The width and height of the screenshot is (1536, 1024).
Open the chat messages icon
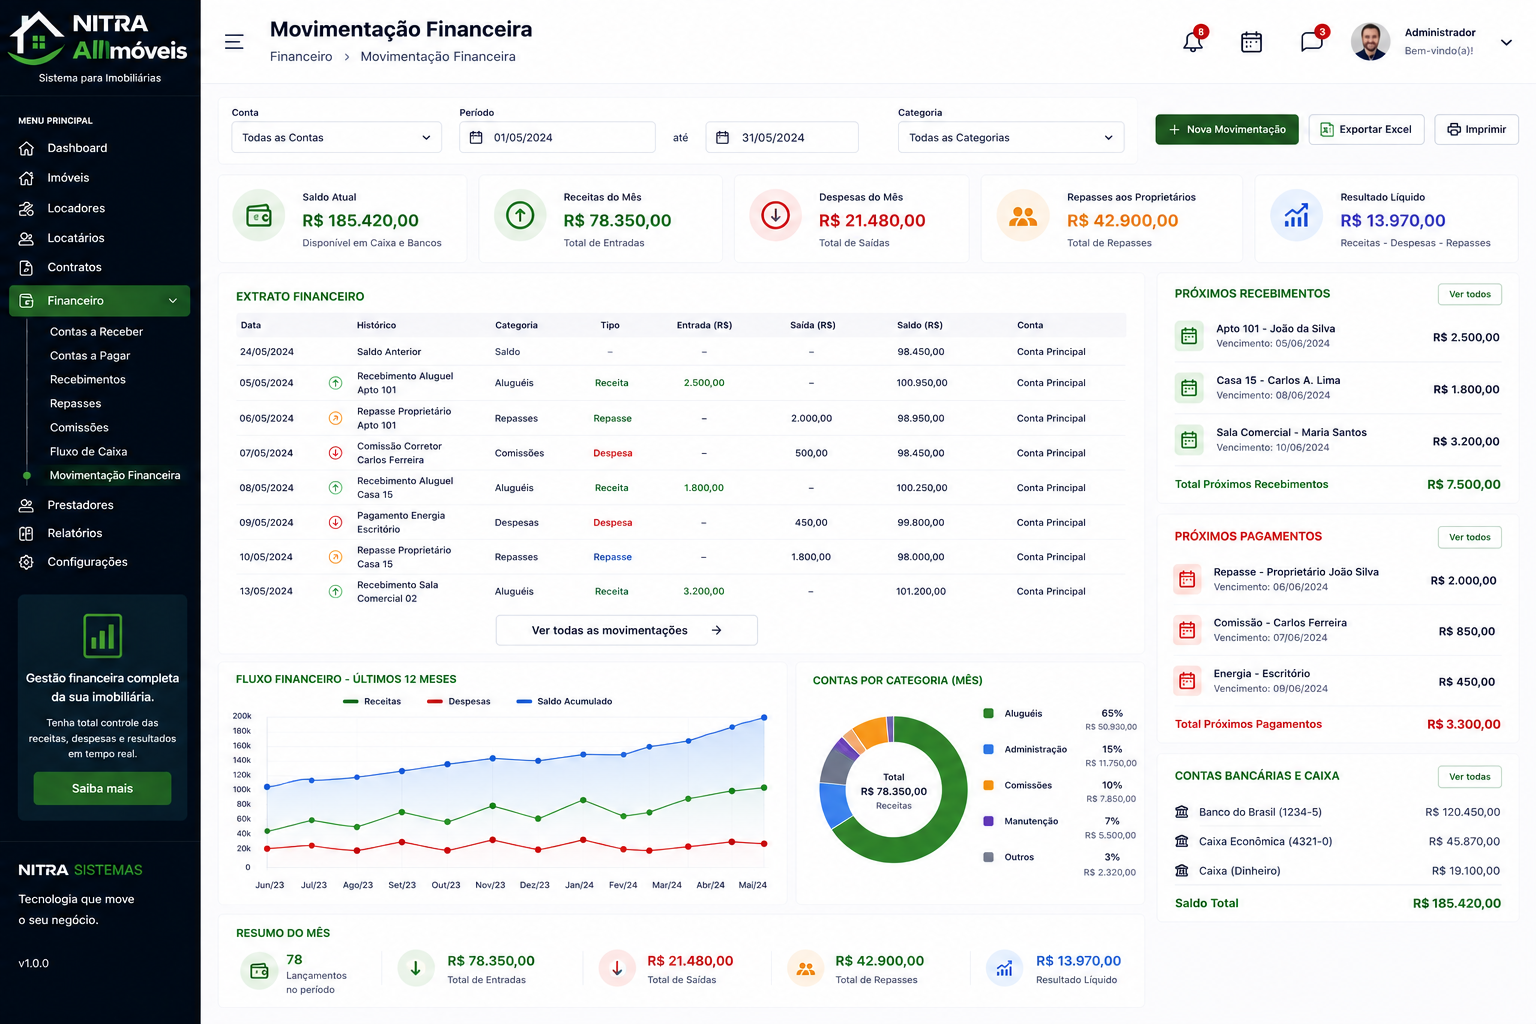pyautogui.click(x=1311, y=42)
